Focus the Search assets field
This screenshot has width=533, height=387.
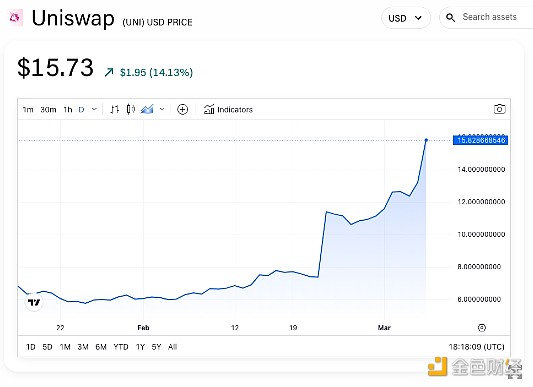(489, 17)
